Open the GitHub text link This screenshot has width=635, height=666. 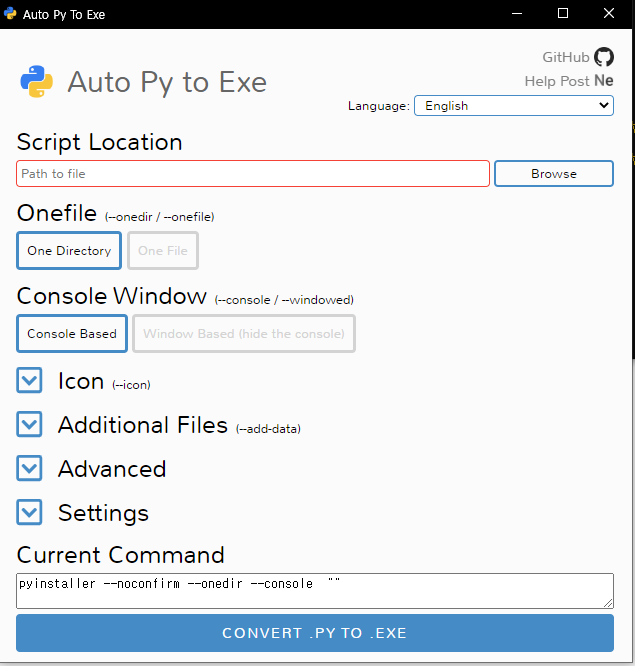566,57
